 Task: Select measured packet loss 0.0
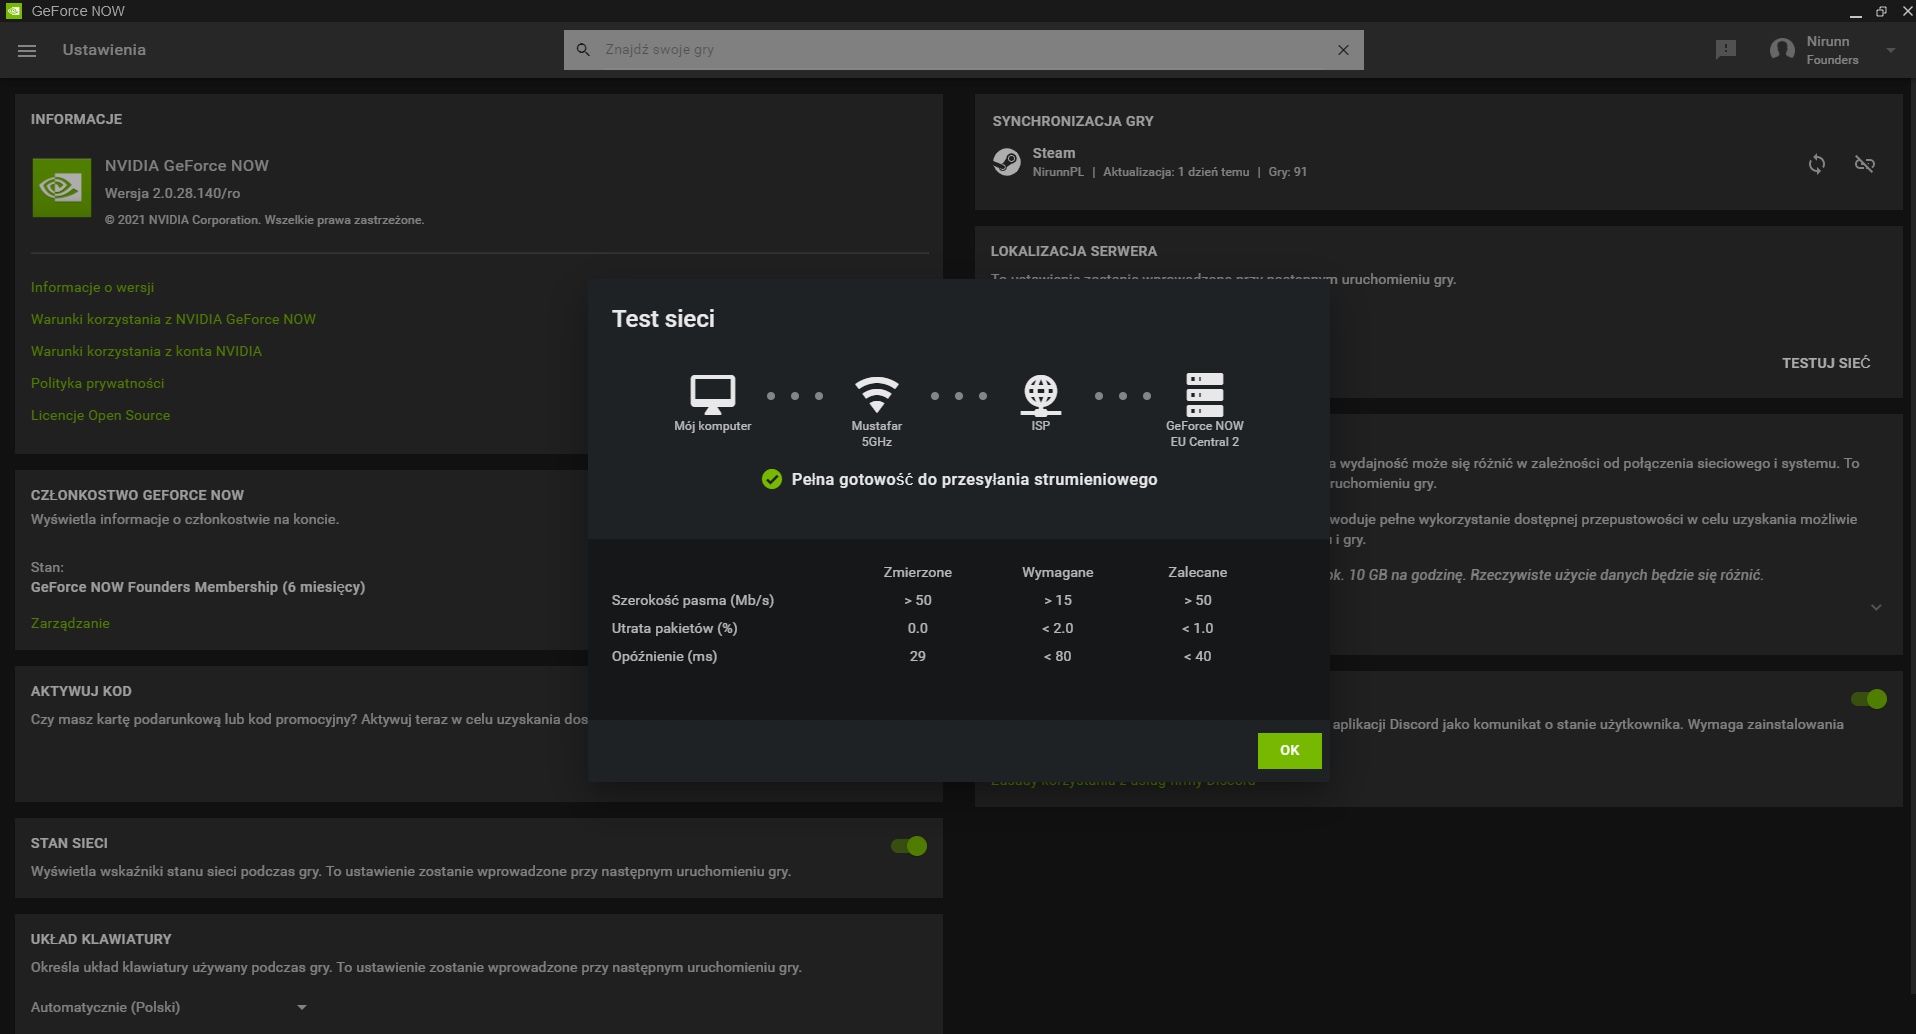(917, 628)
